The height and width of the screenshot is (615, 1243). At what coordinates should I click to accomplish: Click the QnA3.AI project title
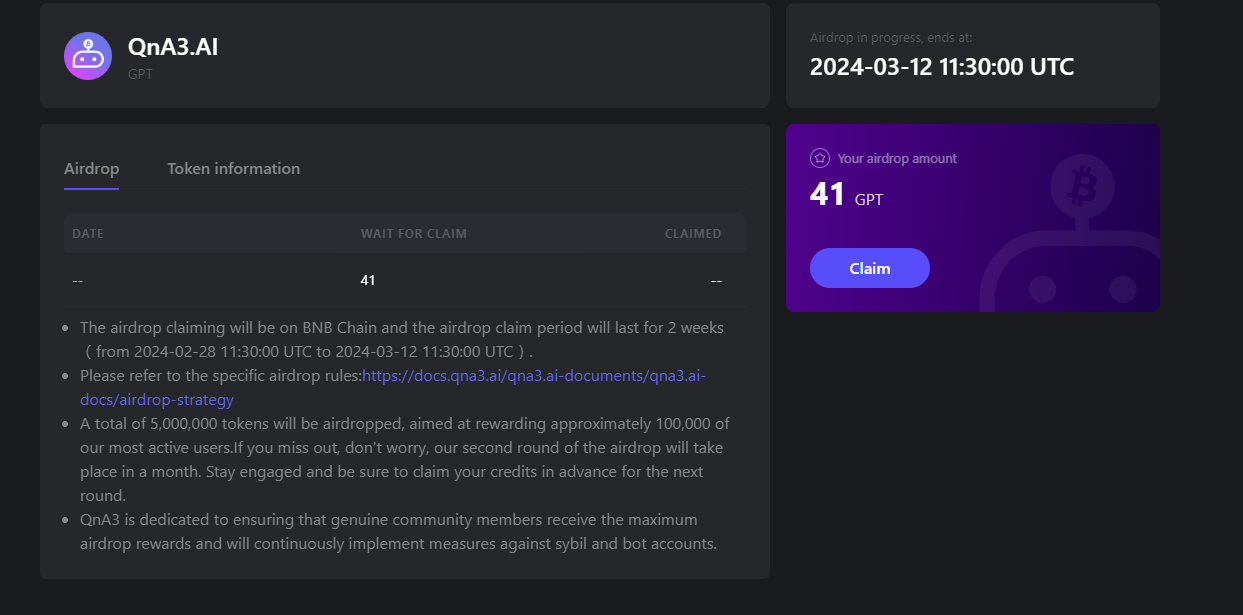pyautogui.click(x=173, y=46)
